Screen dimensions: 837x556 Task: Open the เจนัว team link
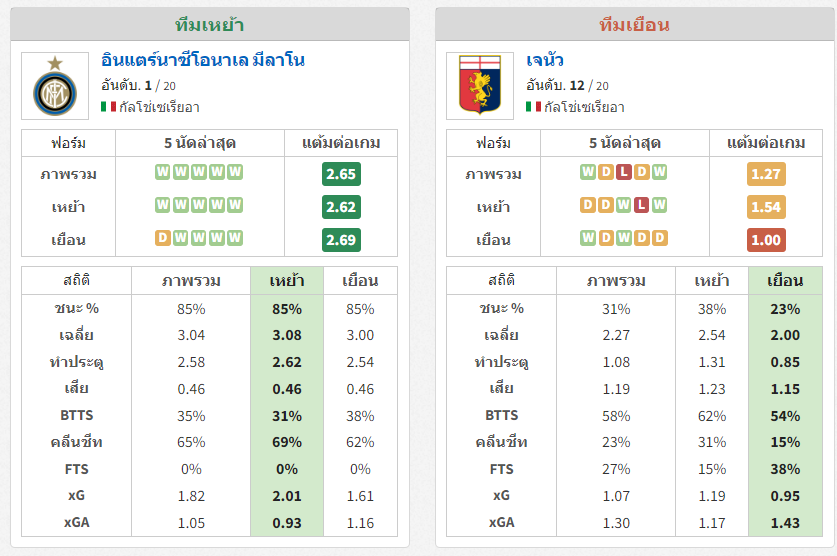[x=544, y=60]
